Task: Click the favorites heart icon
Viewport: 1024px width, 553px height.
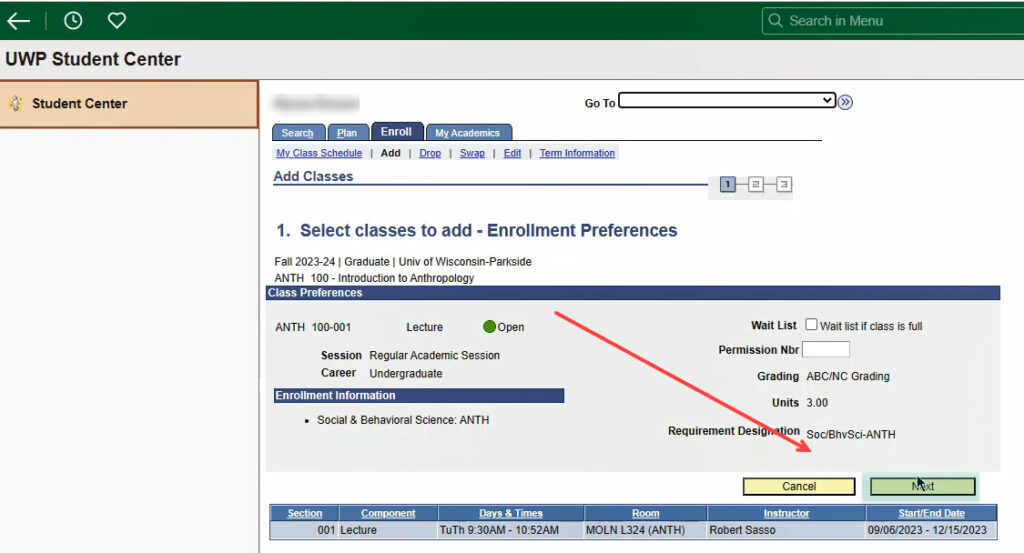Action: click(x=117, y=21)
